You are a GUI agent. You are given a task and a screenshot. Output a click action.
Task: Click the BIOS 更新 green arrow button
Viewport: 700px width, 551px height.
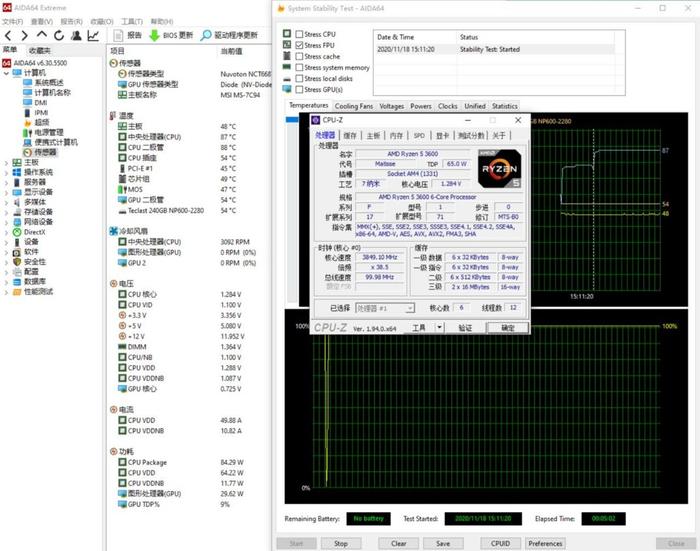(x=171, y=35)
